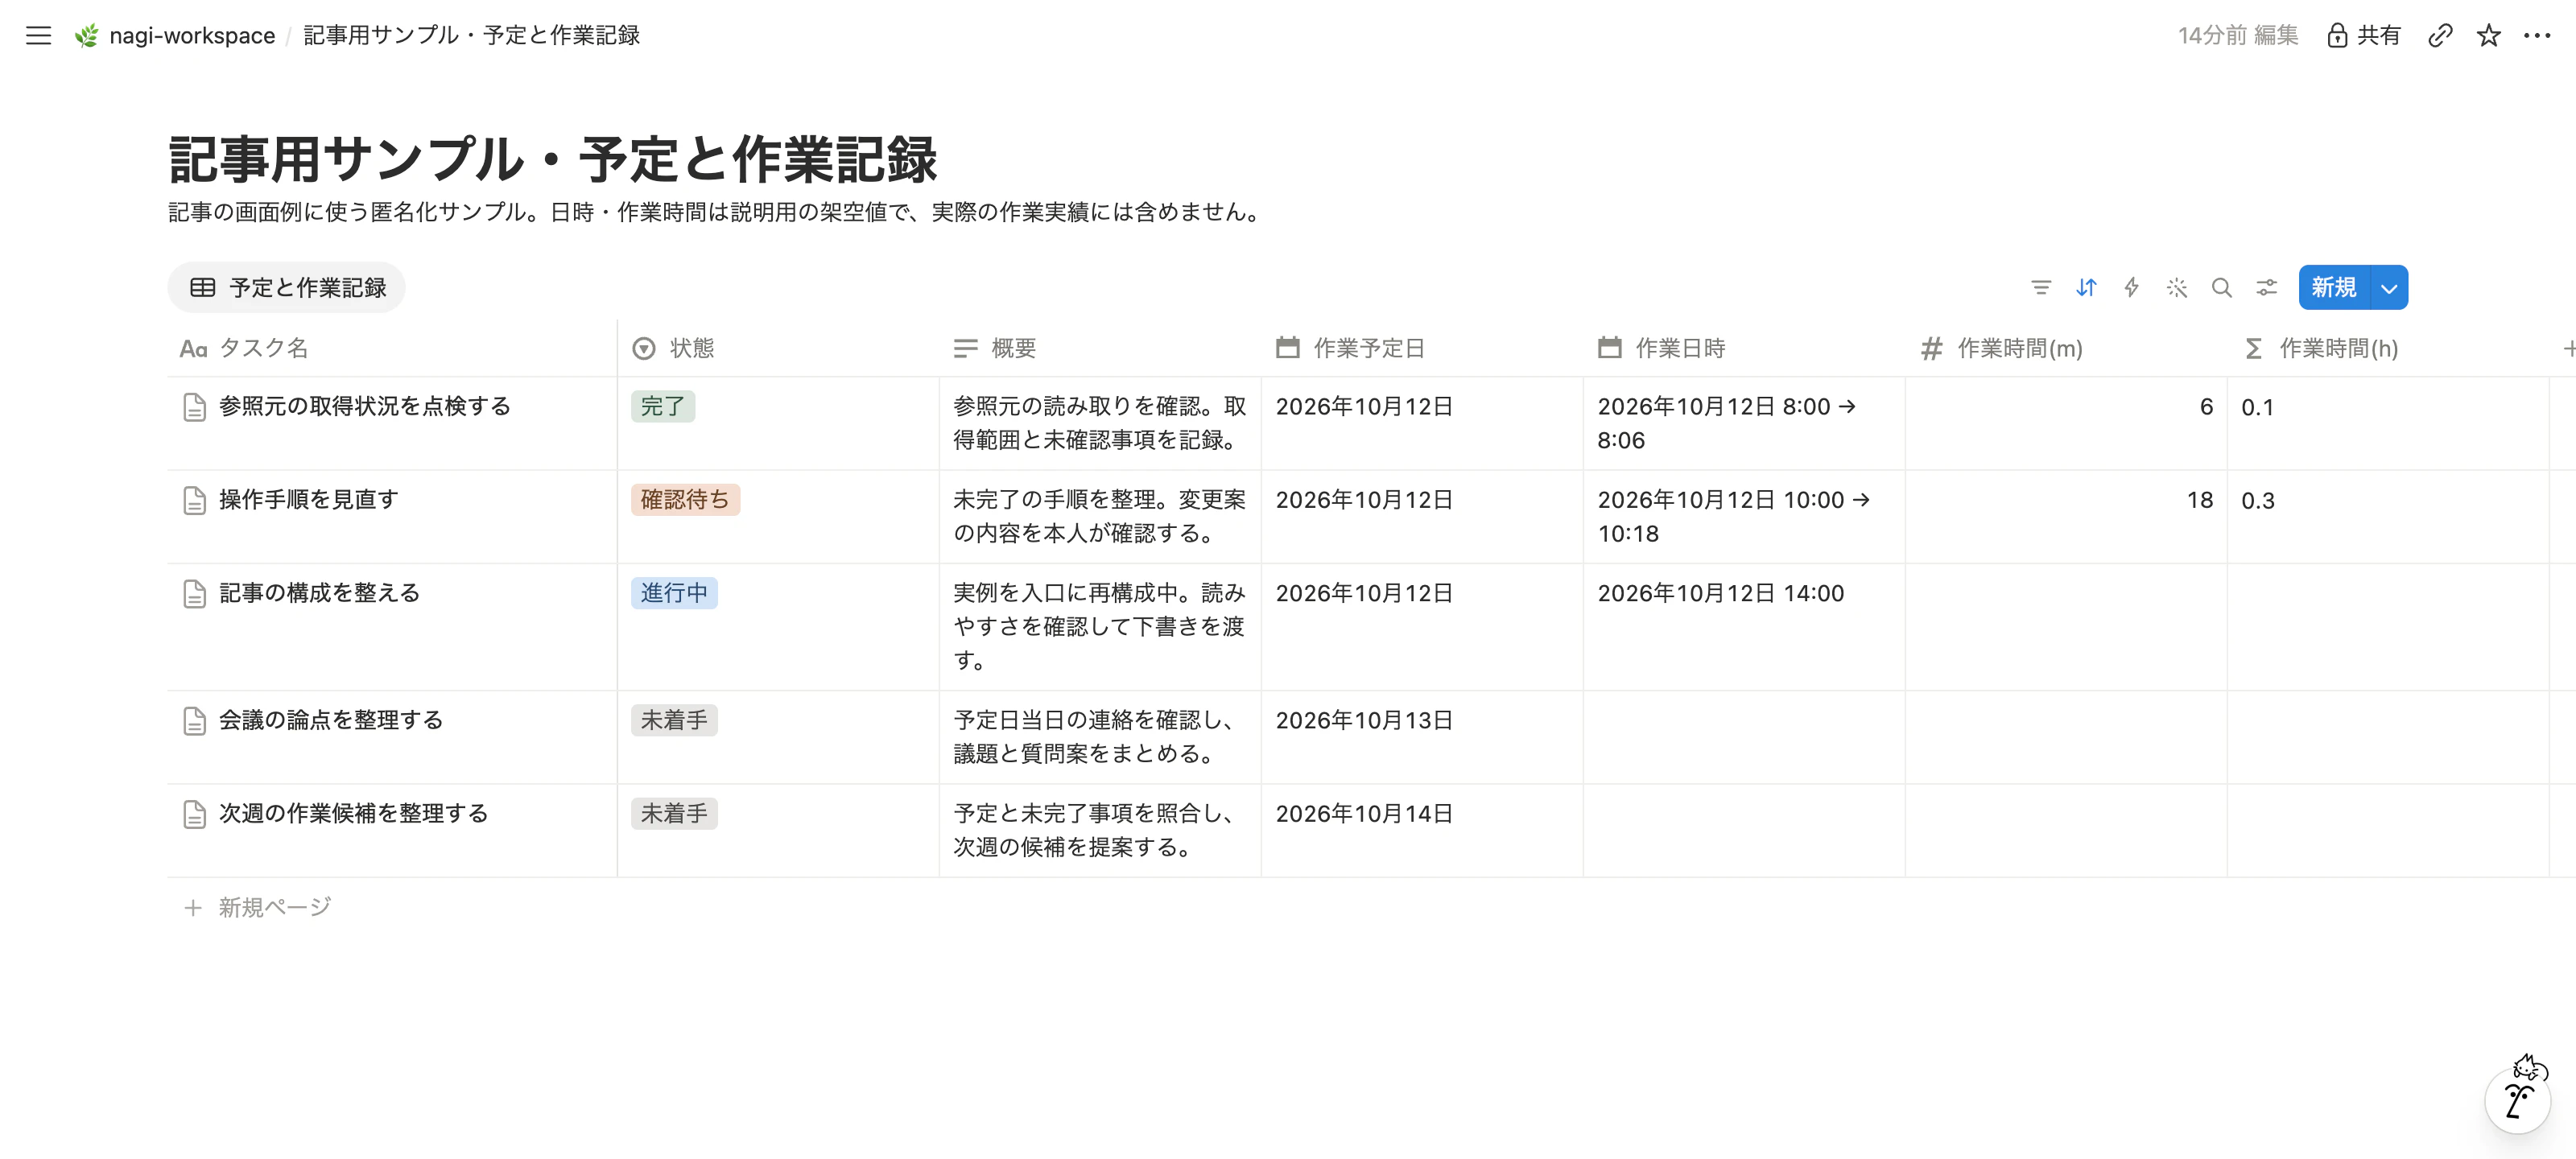Click the 14分前 編集 edit history label
Viewport: 2576px width, 1159px height.
pos(2238,36)
